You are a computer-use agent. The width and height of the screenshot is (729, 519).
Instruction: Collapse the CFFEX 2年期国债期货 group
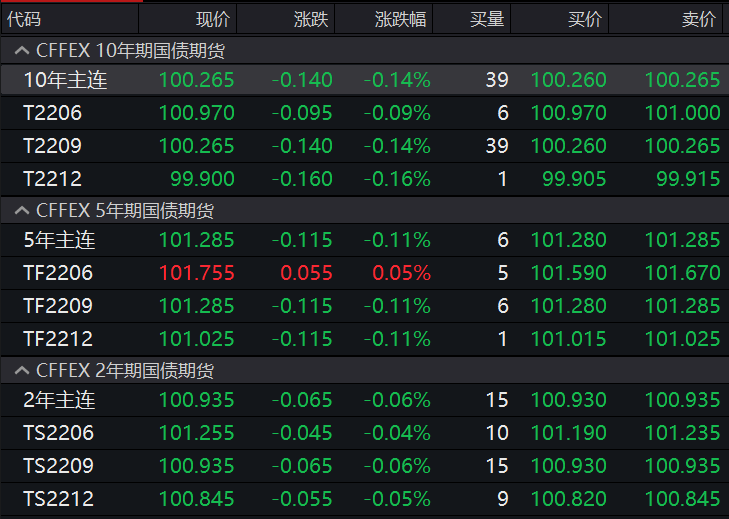[x=21, y=371]
